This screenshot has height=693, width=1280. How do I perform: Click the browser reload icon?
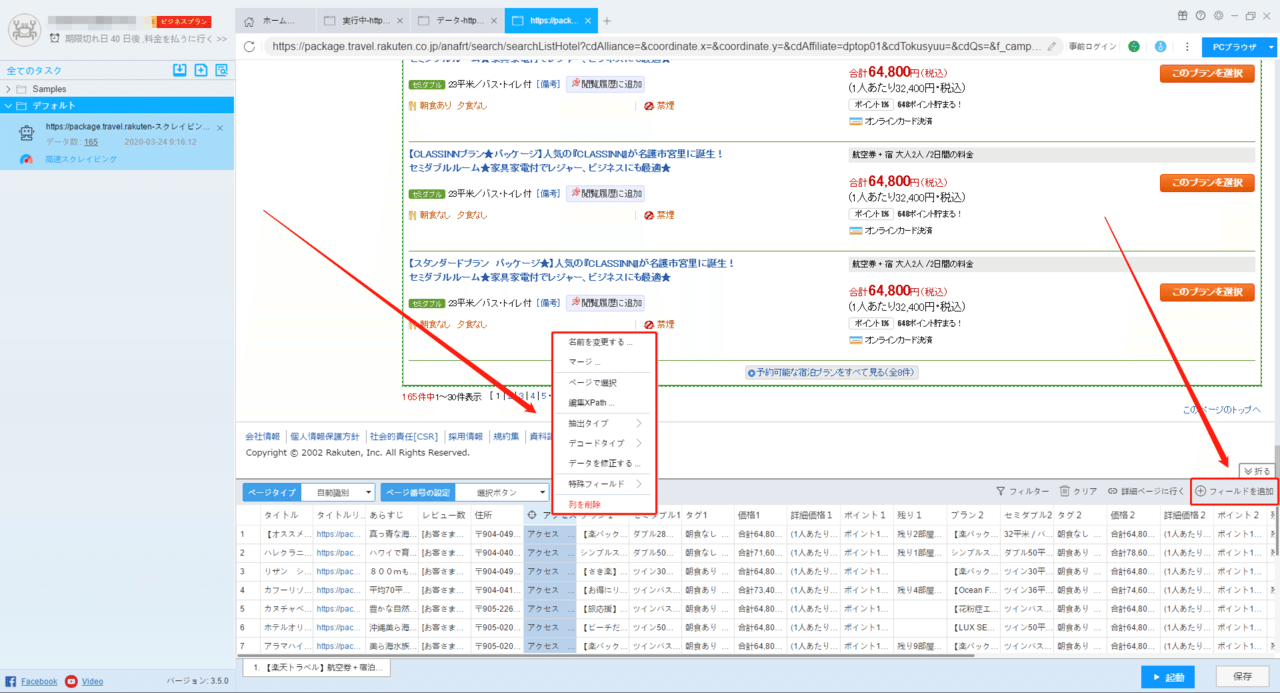click(x=250, y=46)
